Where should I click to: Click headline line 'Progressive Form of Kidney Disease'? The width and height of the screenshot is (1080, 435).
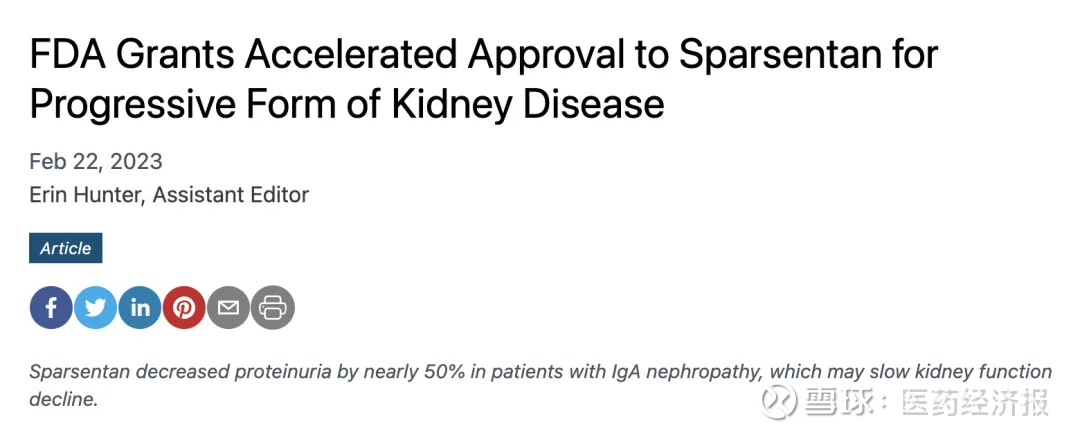pos(347,103)
